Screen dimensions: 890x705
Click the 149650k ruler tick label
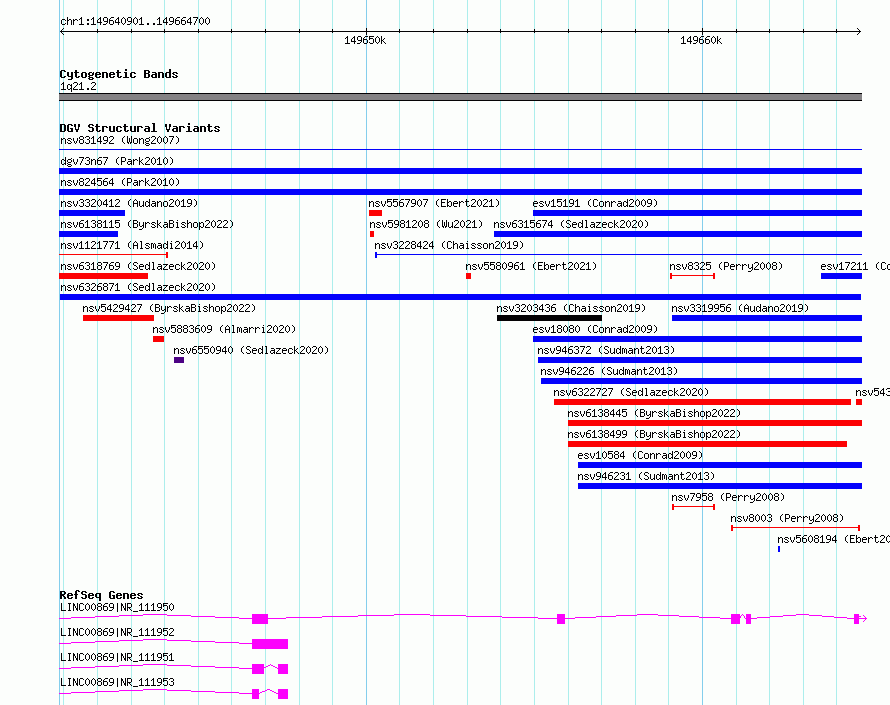(x=365, y=40)
